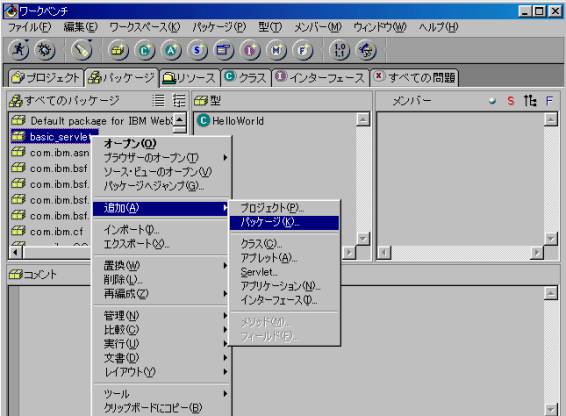
Task: Switch to the リソース tab
Action: coord(190,78)
